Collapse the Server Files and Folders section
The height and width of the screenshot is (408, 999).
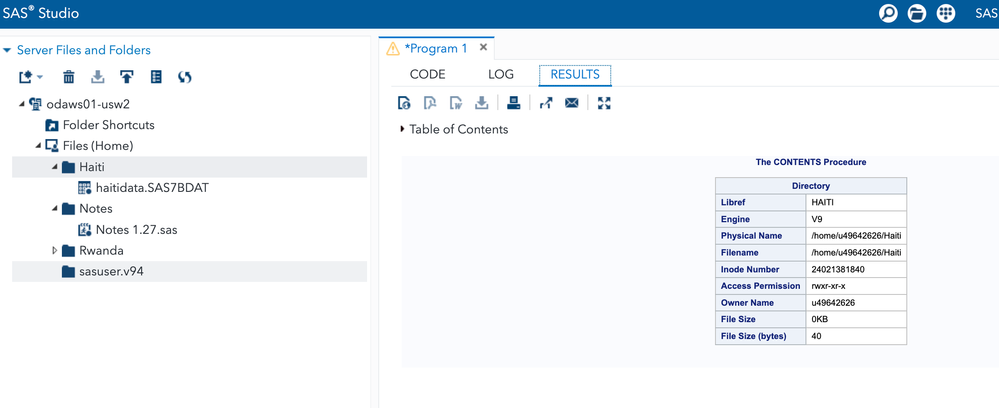point(7,50)
